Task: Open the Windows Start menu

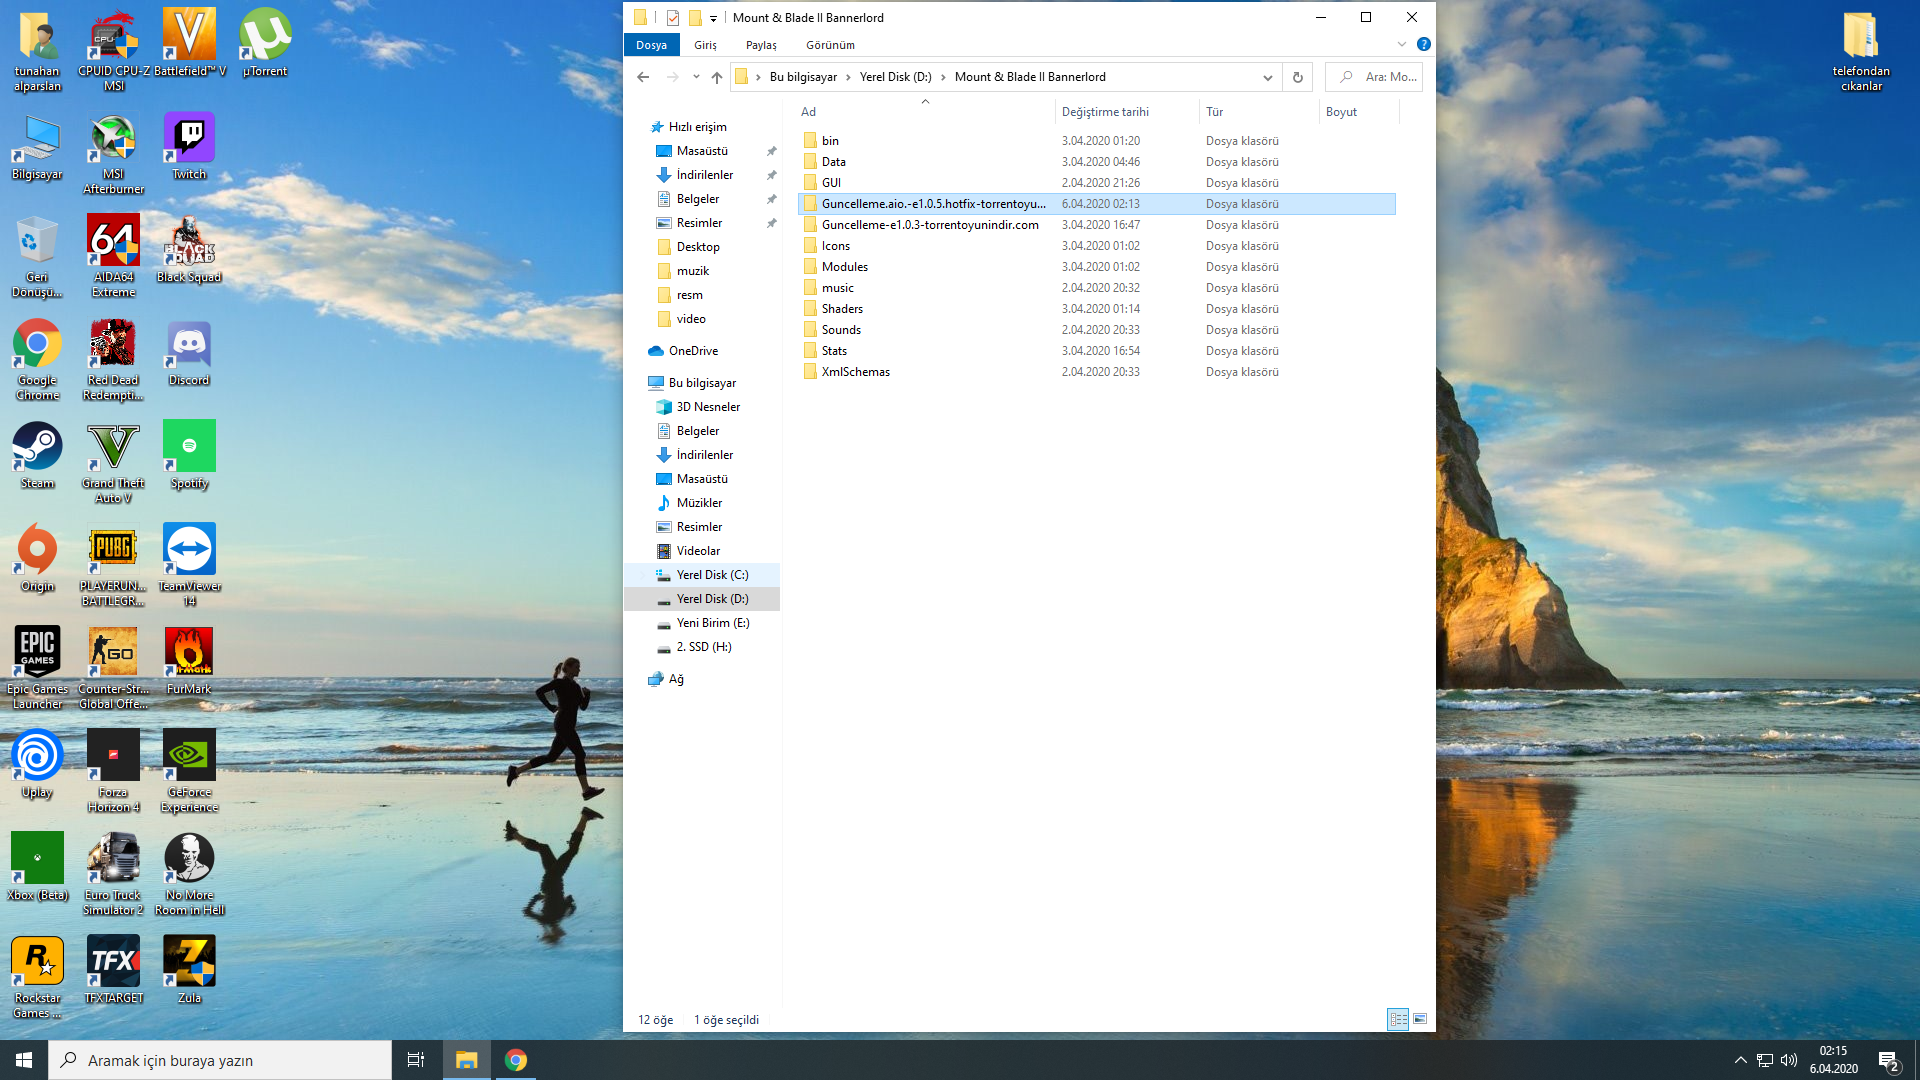Action: point(24,1060)
